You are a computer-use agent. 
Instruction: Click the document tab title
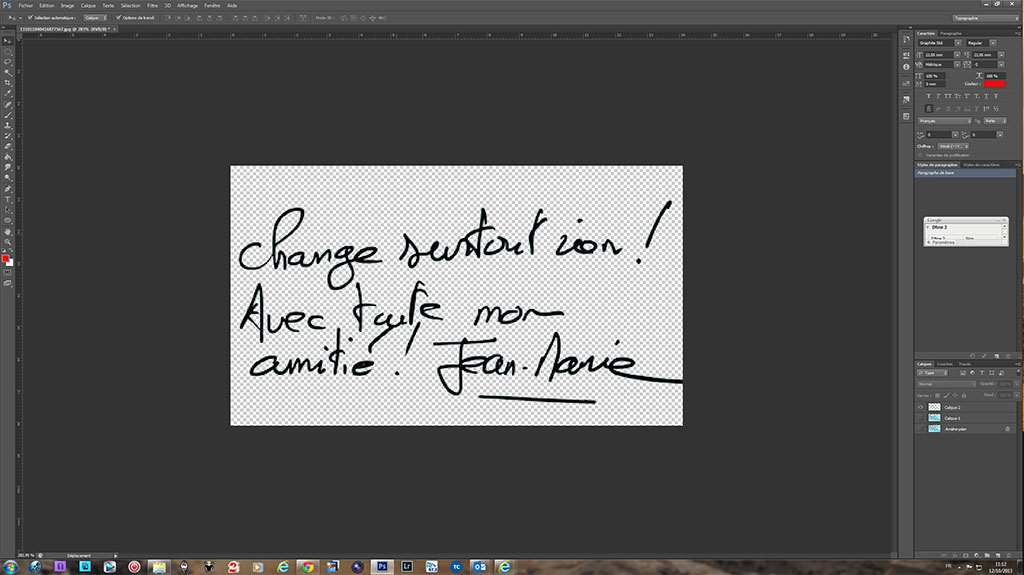tap(64, 29)
